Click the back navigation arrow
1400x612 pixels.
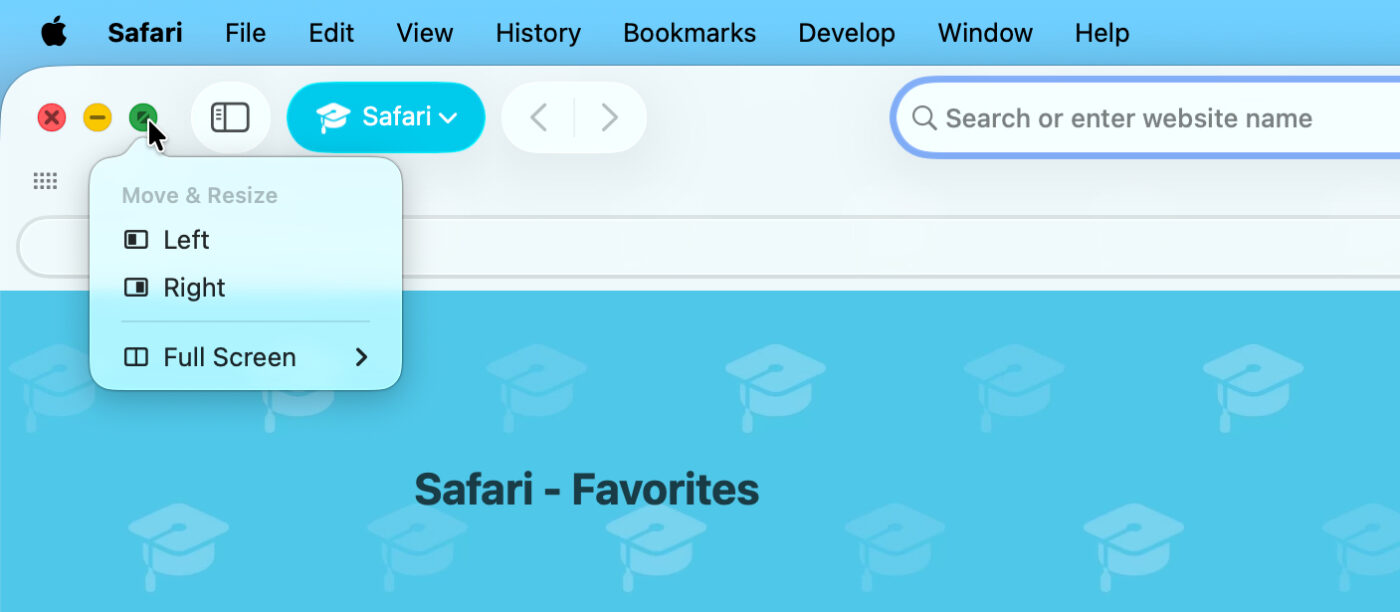click(538, 118)
